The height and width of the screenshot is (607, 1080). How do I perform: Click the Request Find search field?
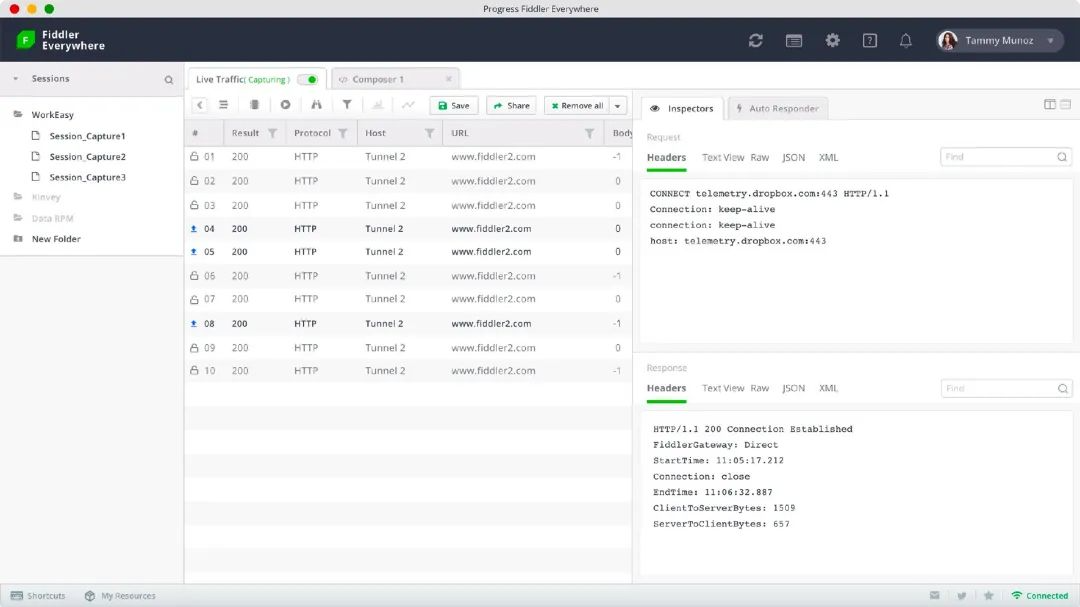pyautogui.click(x=999, y=157)
